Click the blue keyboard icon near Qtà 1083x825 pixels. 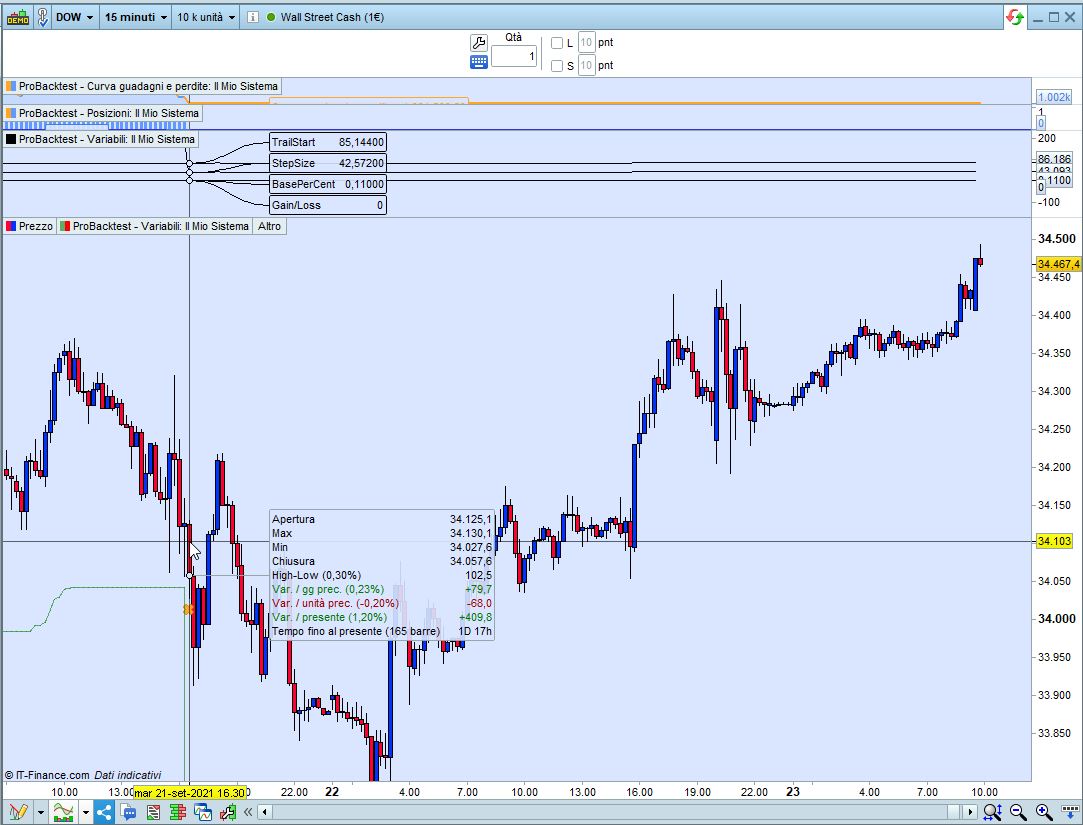pyautogui.click(x=479, y=62)
